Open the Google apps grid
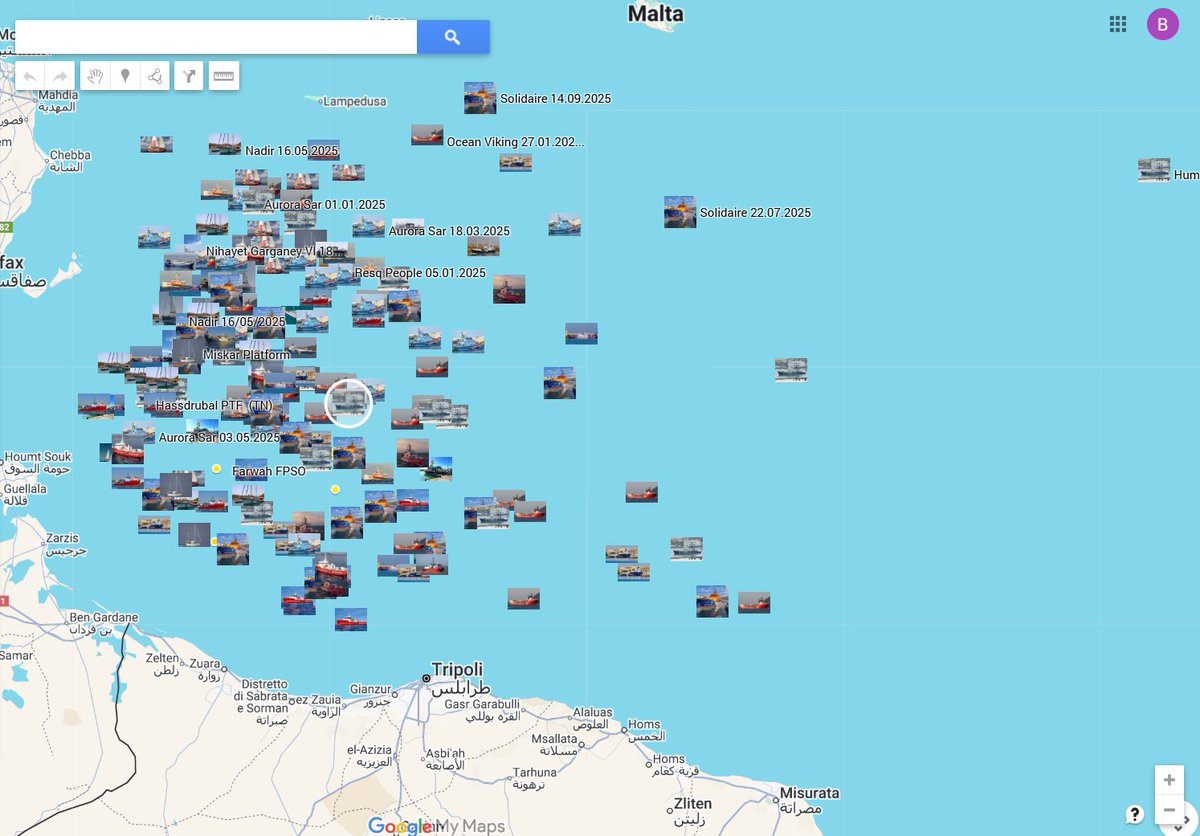Image resolution: width=1200 pixels, height=836 pixels. pyautogui.click(x=1118, y=24)
